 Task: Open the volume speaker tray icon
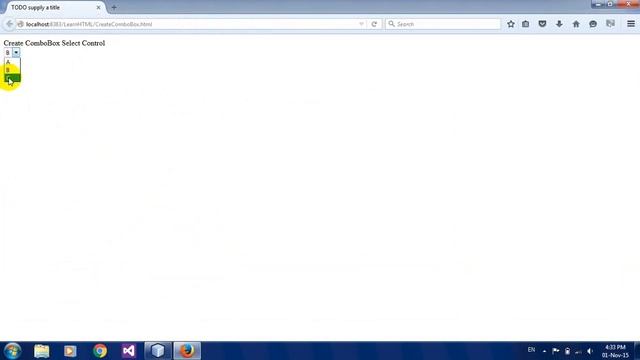590,351
